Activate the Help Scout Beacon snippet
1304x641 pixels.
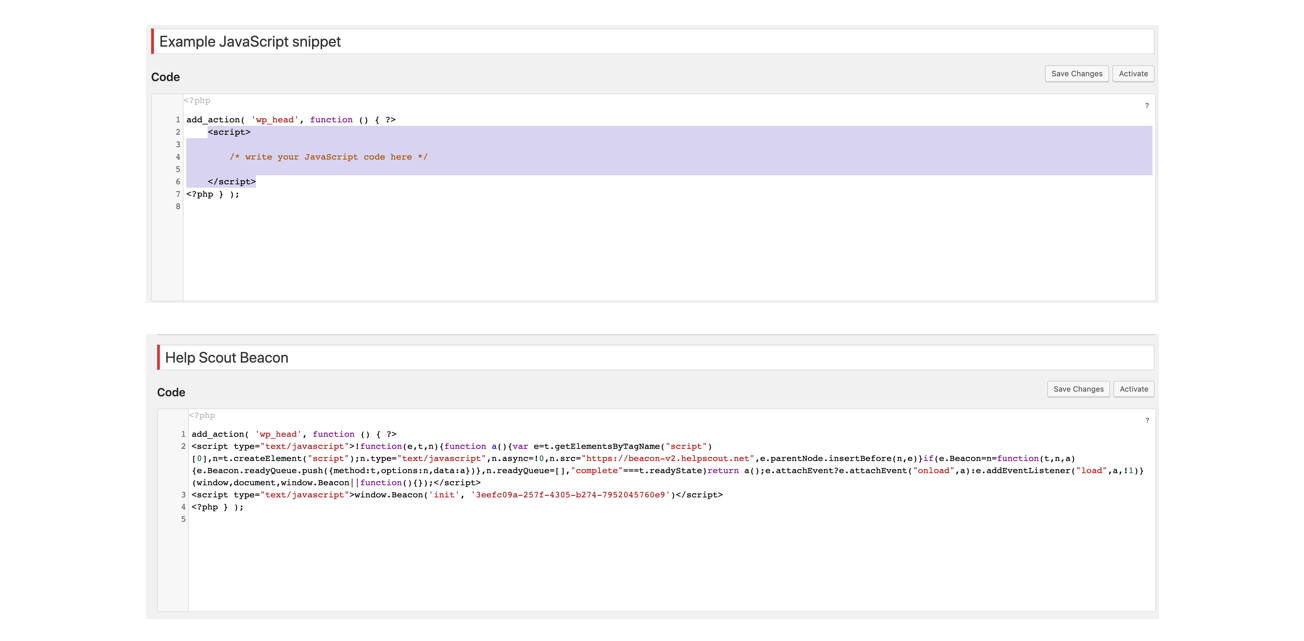(x=1133, y=389)
